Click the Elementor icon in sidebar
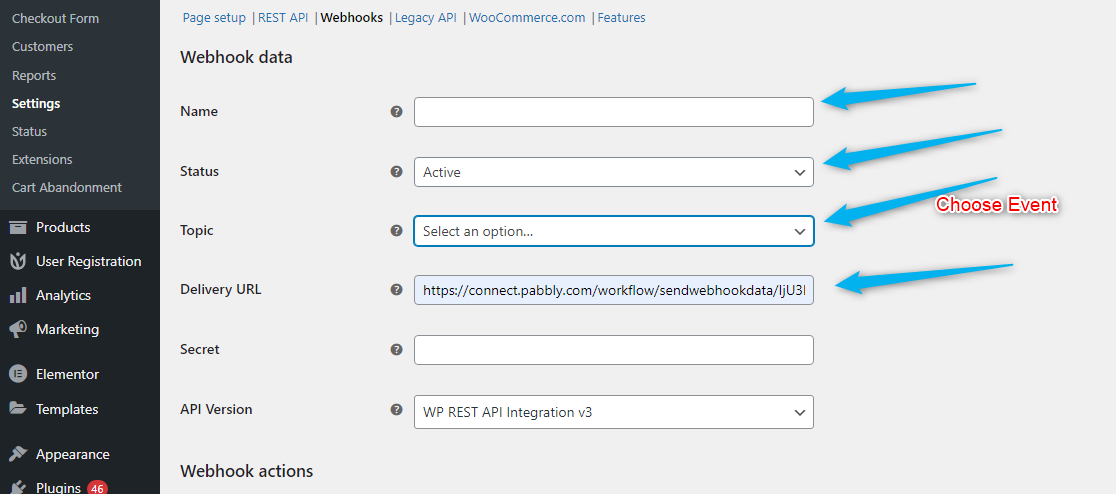The width and height of the screenshot is (1116, 494). tap(18, 374)
